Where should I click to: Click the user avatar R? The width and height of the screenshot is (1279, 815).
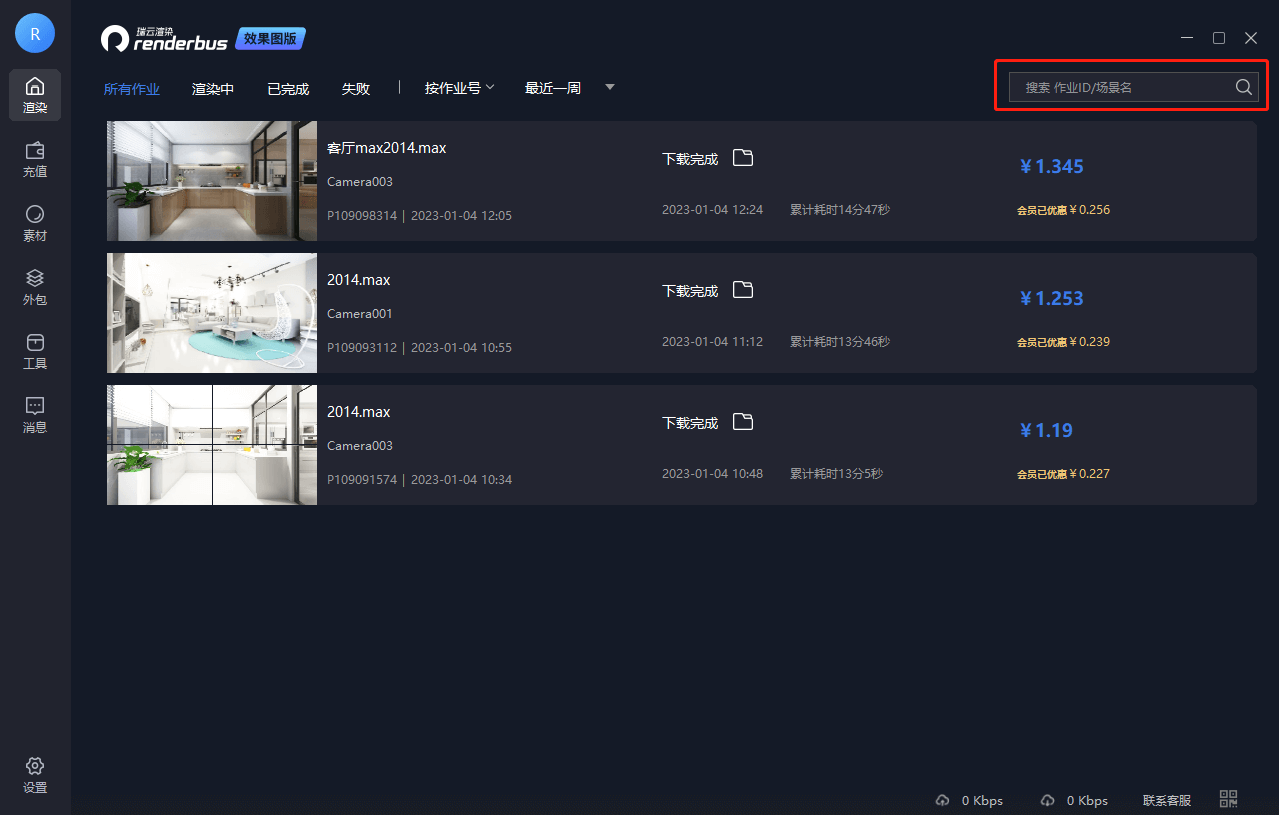point(35,34)
